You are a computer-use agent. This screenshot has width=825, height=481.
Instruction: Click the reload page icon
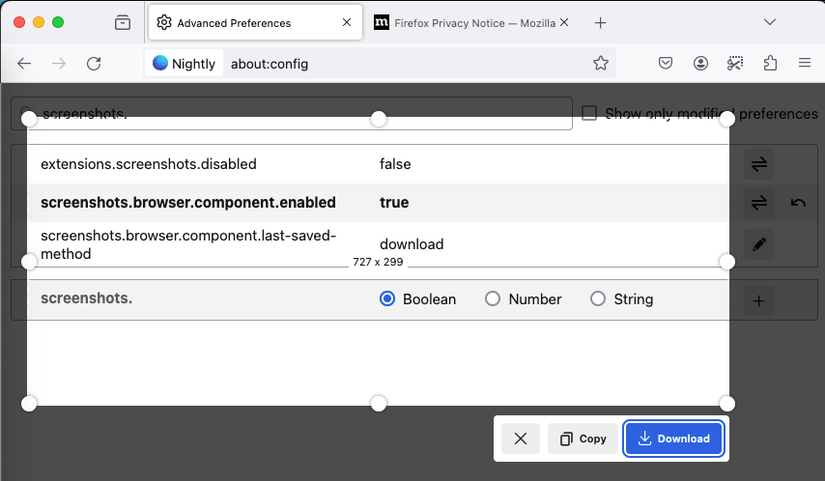click(x=94, y=63)
